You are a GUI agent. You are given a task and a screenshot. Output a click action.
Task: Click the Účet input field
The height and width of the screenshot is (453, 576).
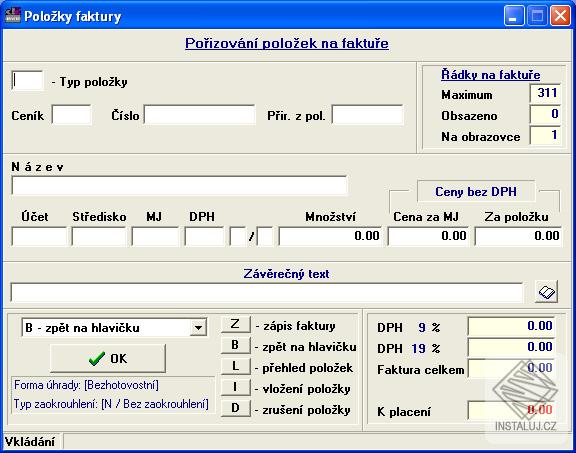39,236
